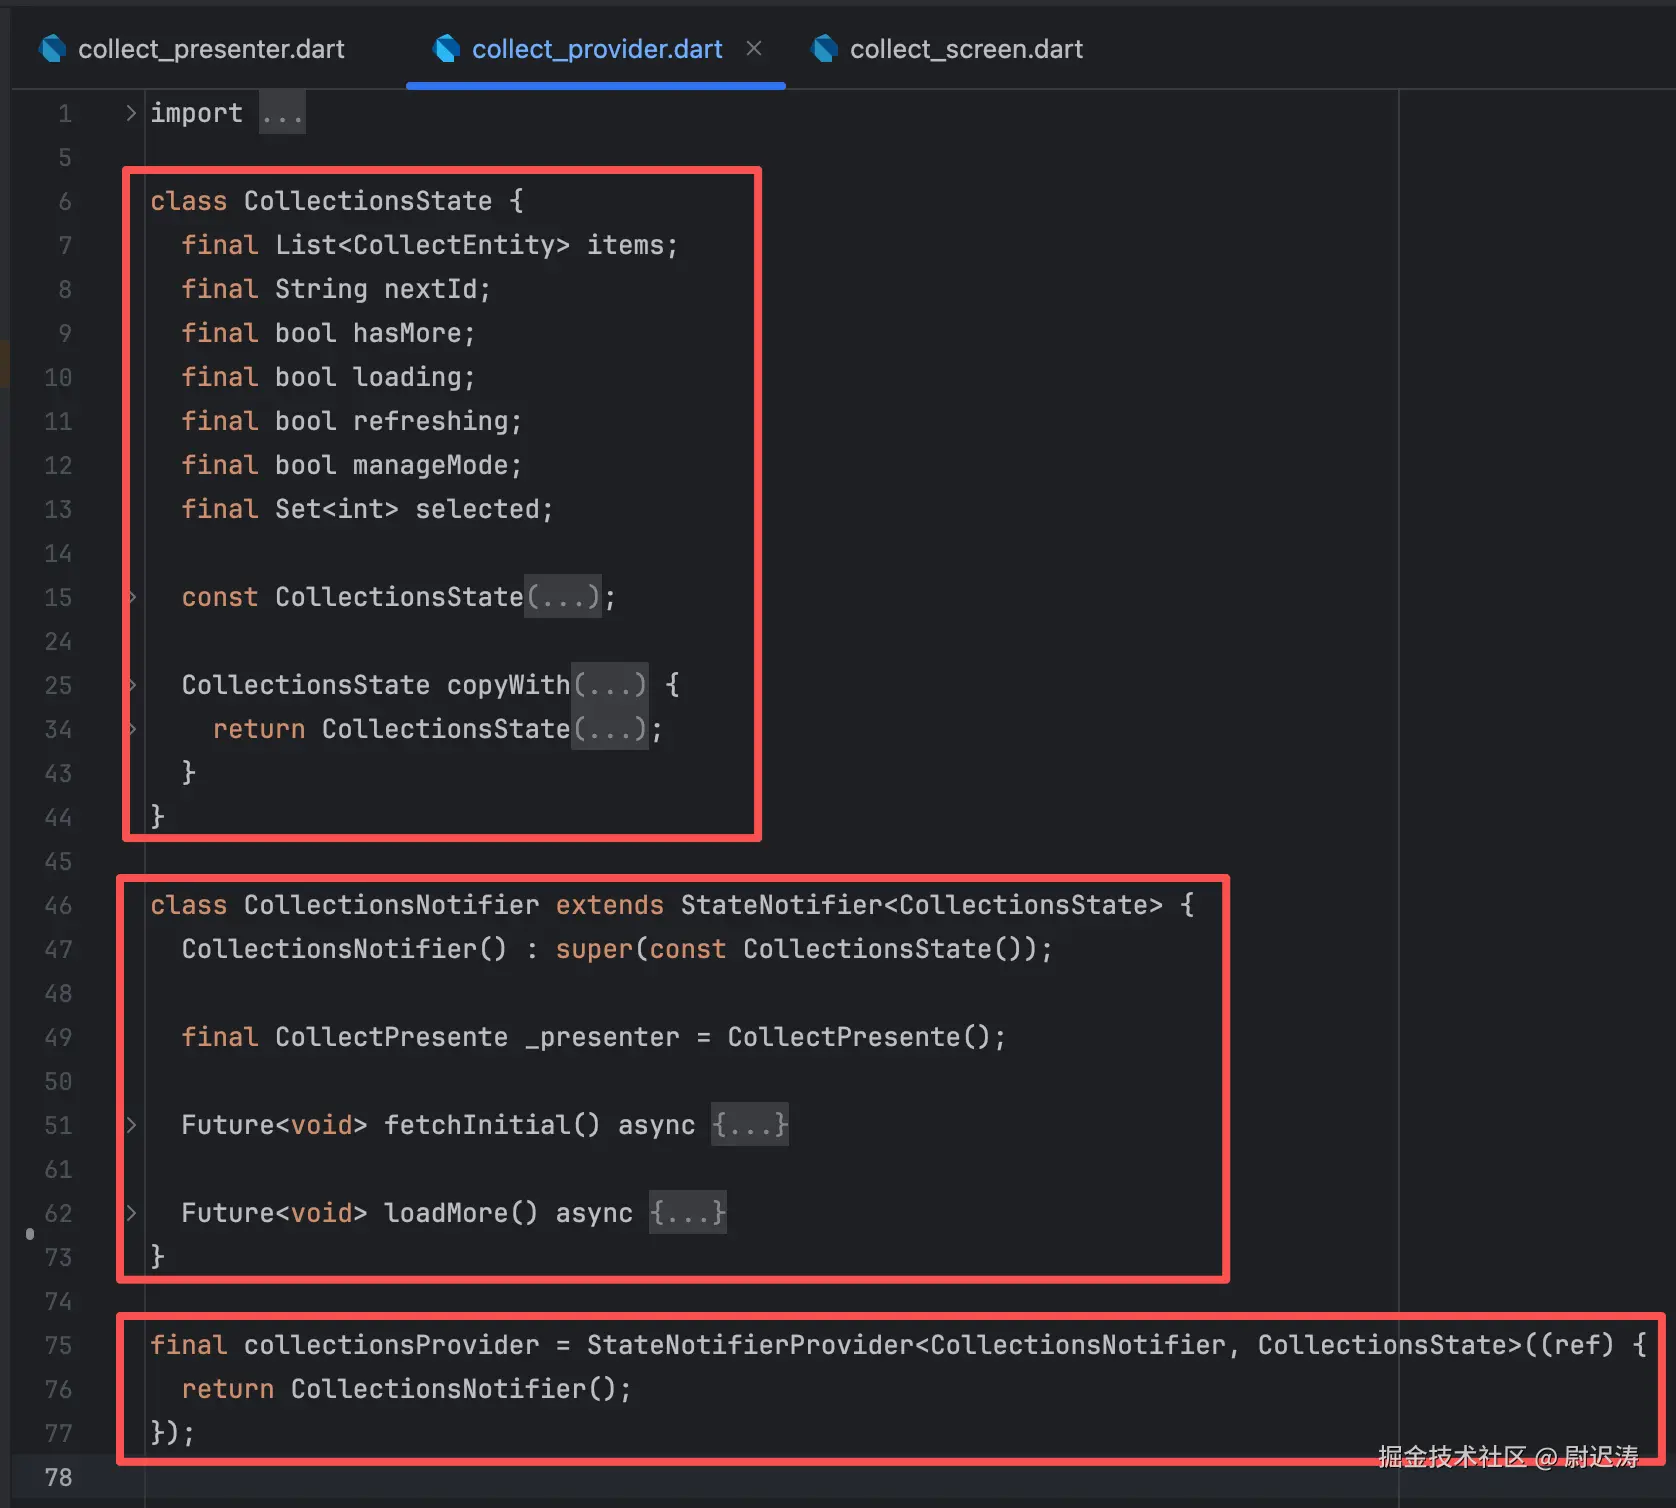Screen dimensions: 1676x1508
Task: Expand the fold arrow beside line 34 return
Action: click(x=131, y=729)
